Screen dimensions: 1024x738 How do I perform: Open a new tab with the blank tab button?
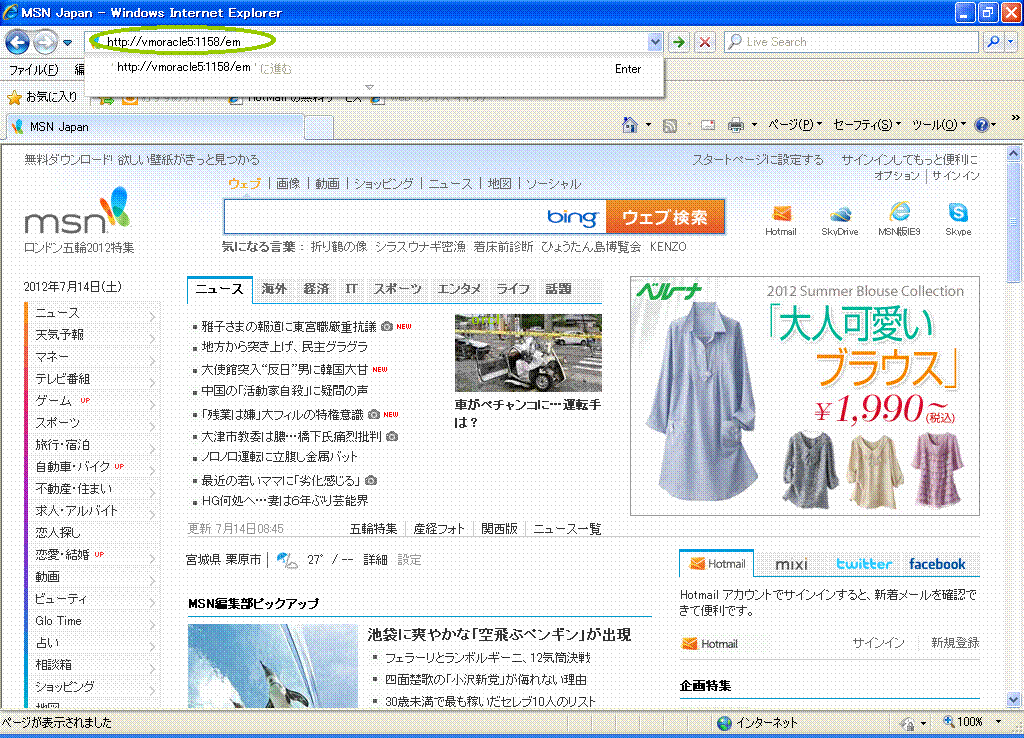click(x=319, y=127)
